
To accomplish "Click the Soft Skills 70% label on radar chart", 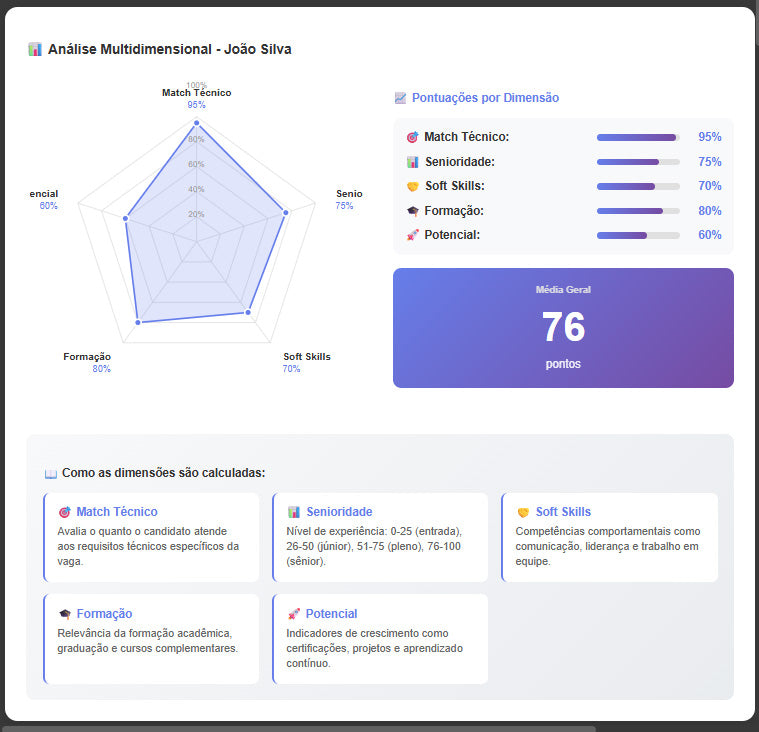I will point(291,369).
